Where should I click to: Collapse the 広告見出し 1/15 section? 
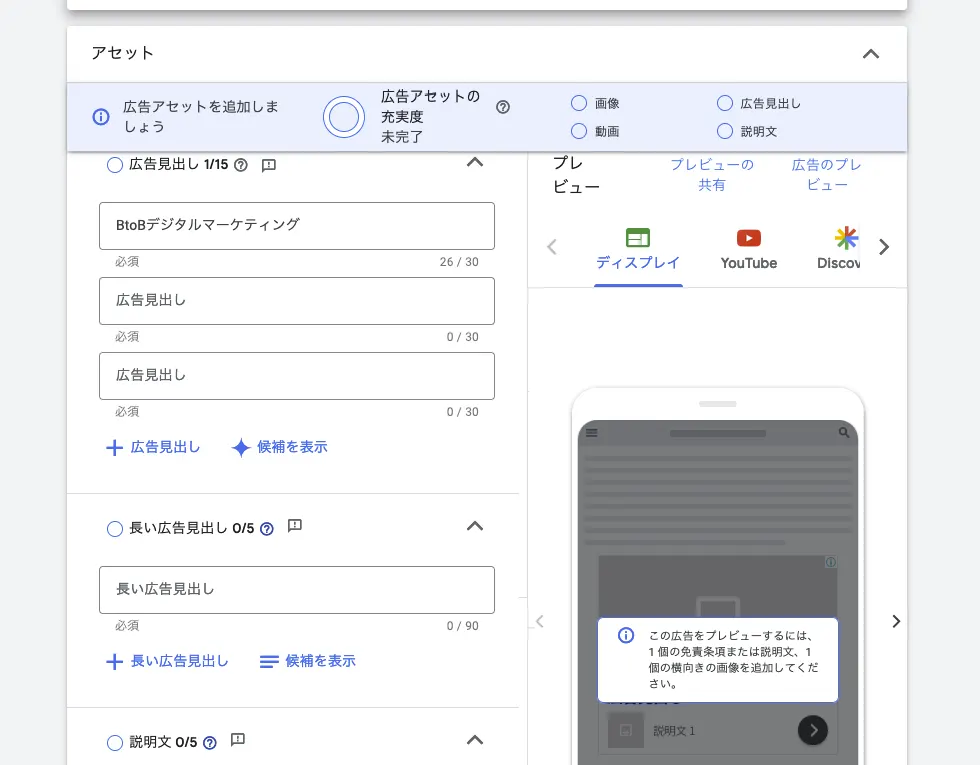coord(475,162)
